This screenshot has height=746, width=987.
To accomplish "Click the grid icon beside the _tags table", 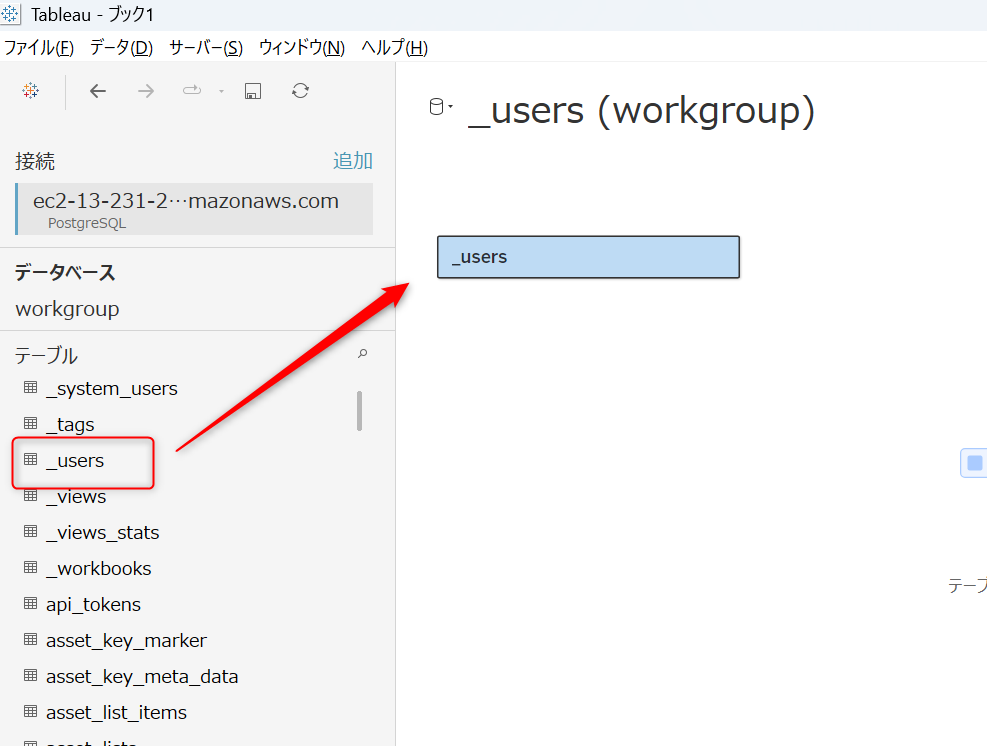I will coord(29,424).
